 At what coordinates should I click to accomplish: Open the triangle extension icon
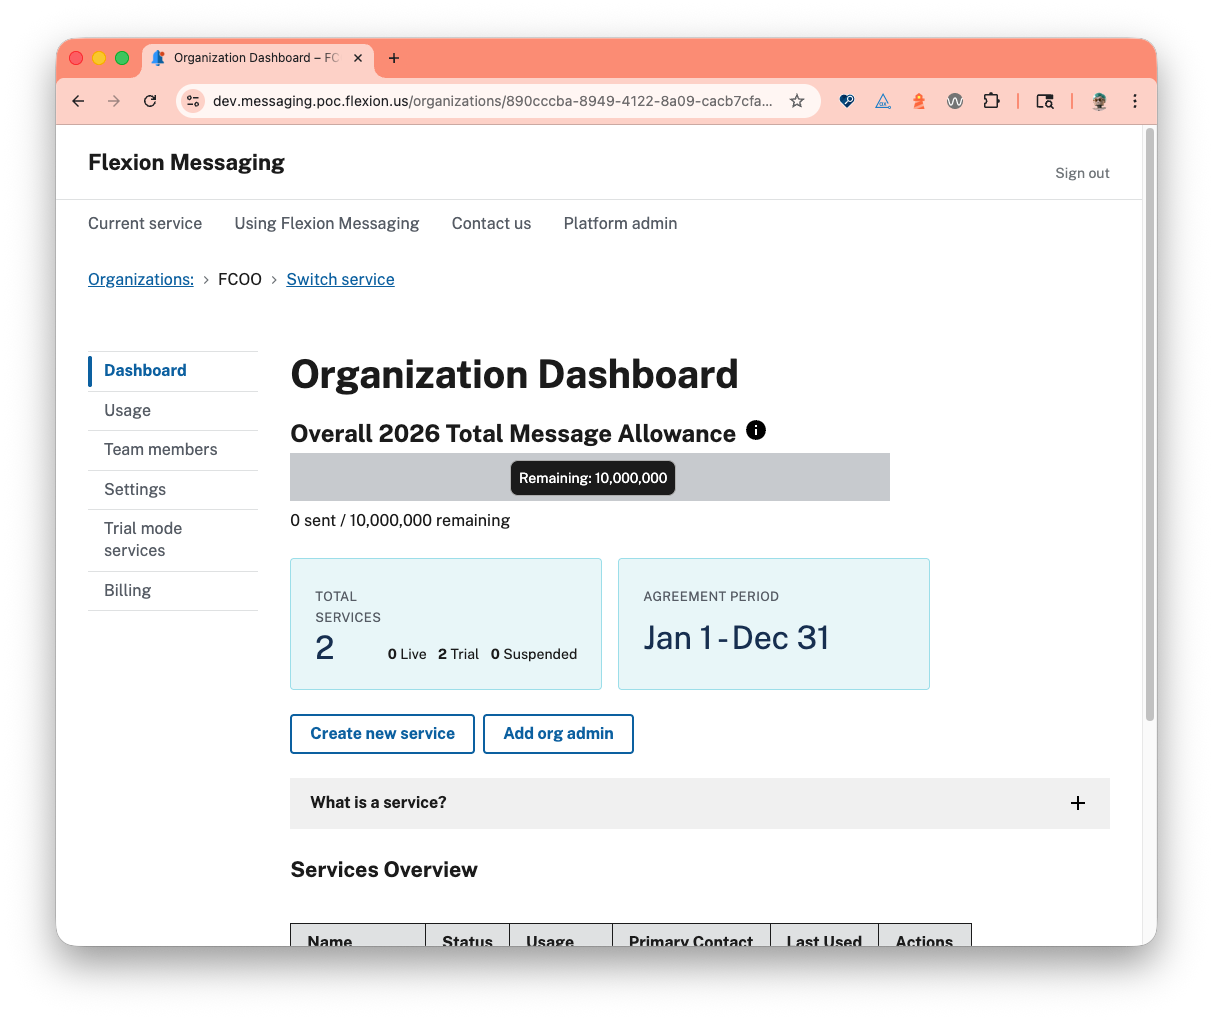[x=883, y=101]
